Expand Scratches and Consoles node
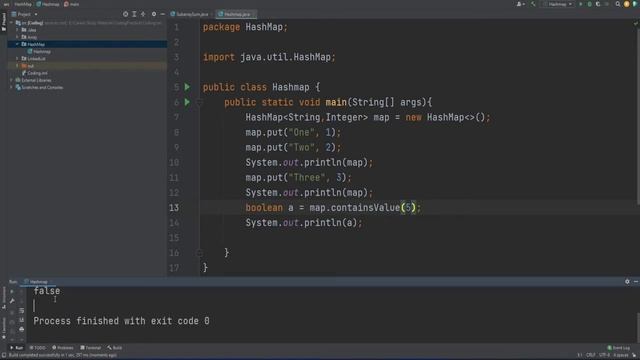Screen dimensions: 640x360 coord(11,87)
